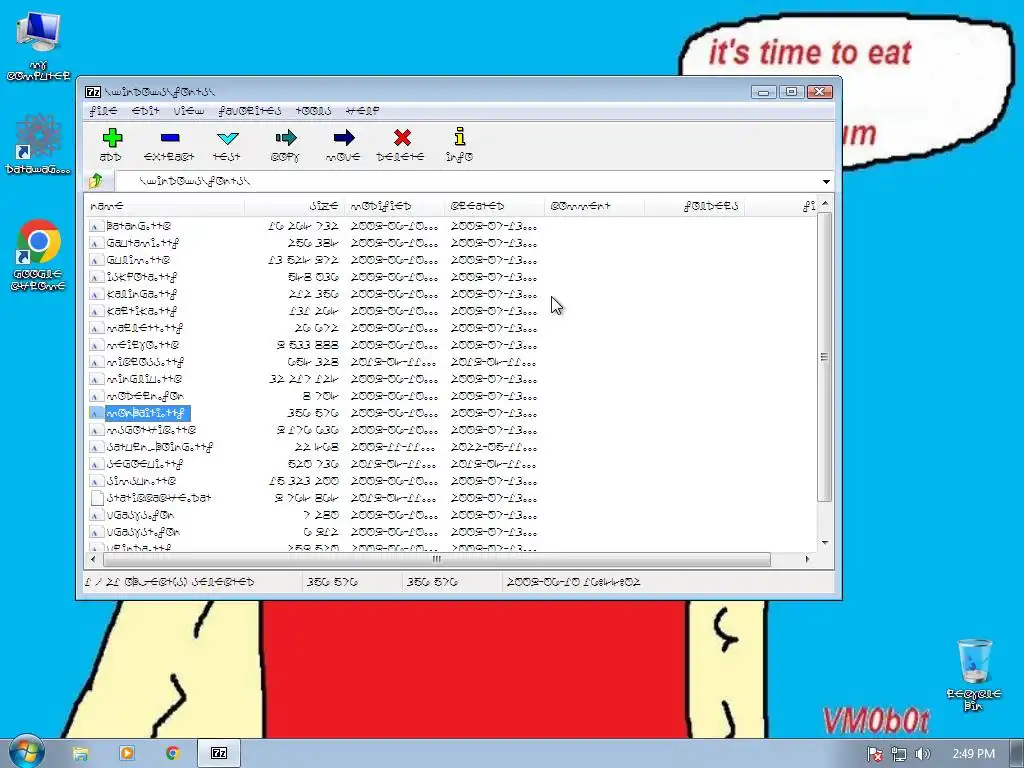Select the saturn_boing.ttf file name

pos(159,447)
